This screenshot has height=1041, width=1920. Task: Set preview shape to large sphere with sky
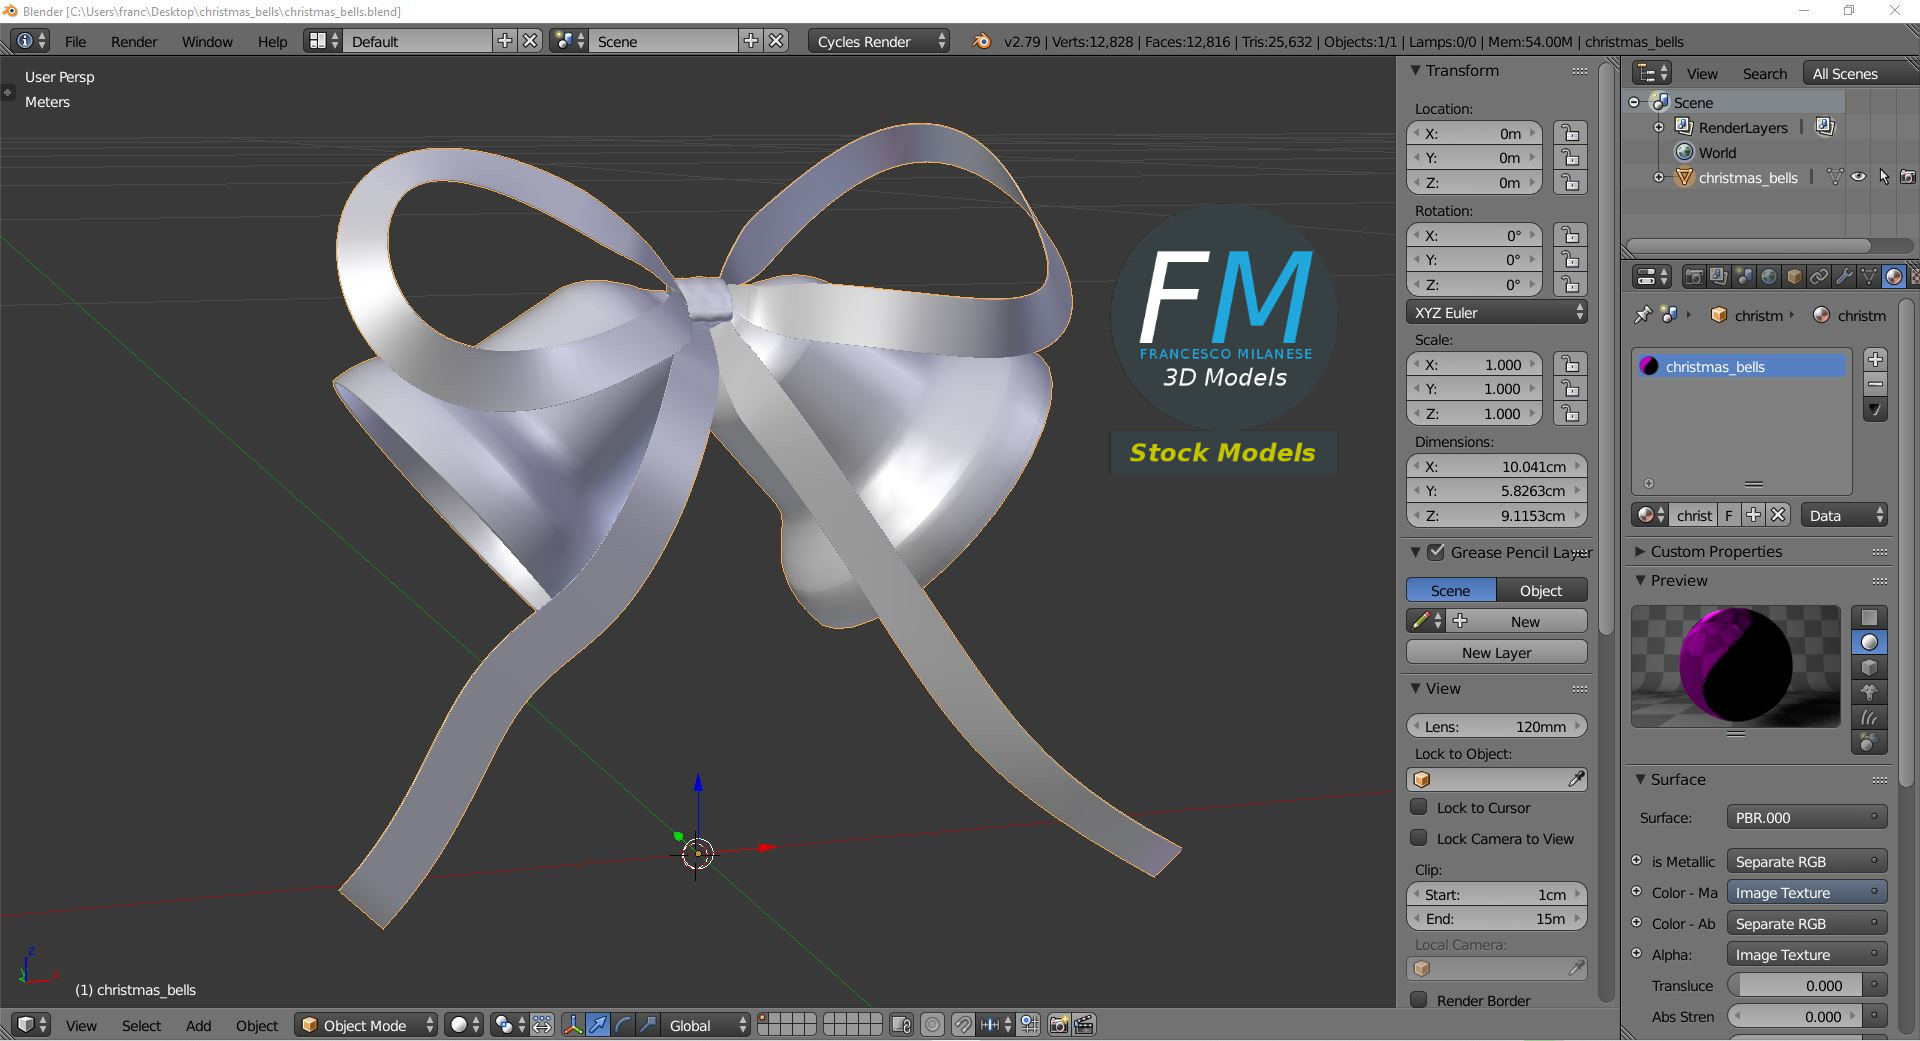coord(1869,742)
